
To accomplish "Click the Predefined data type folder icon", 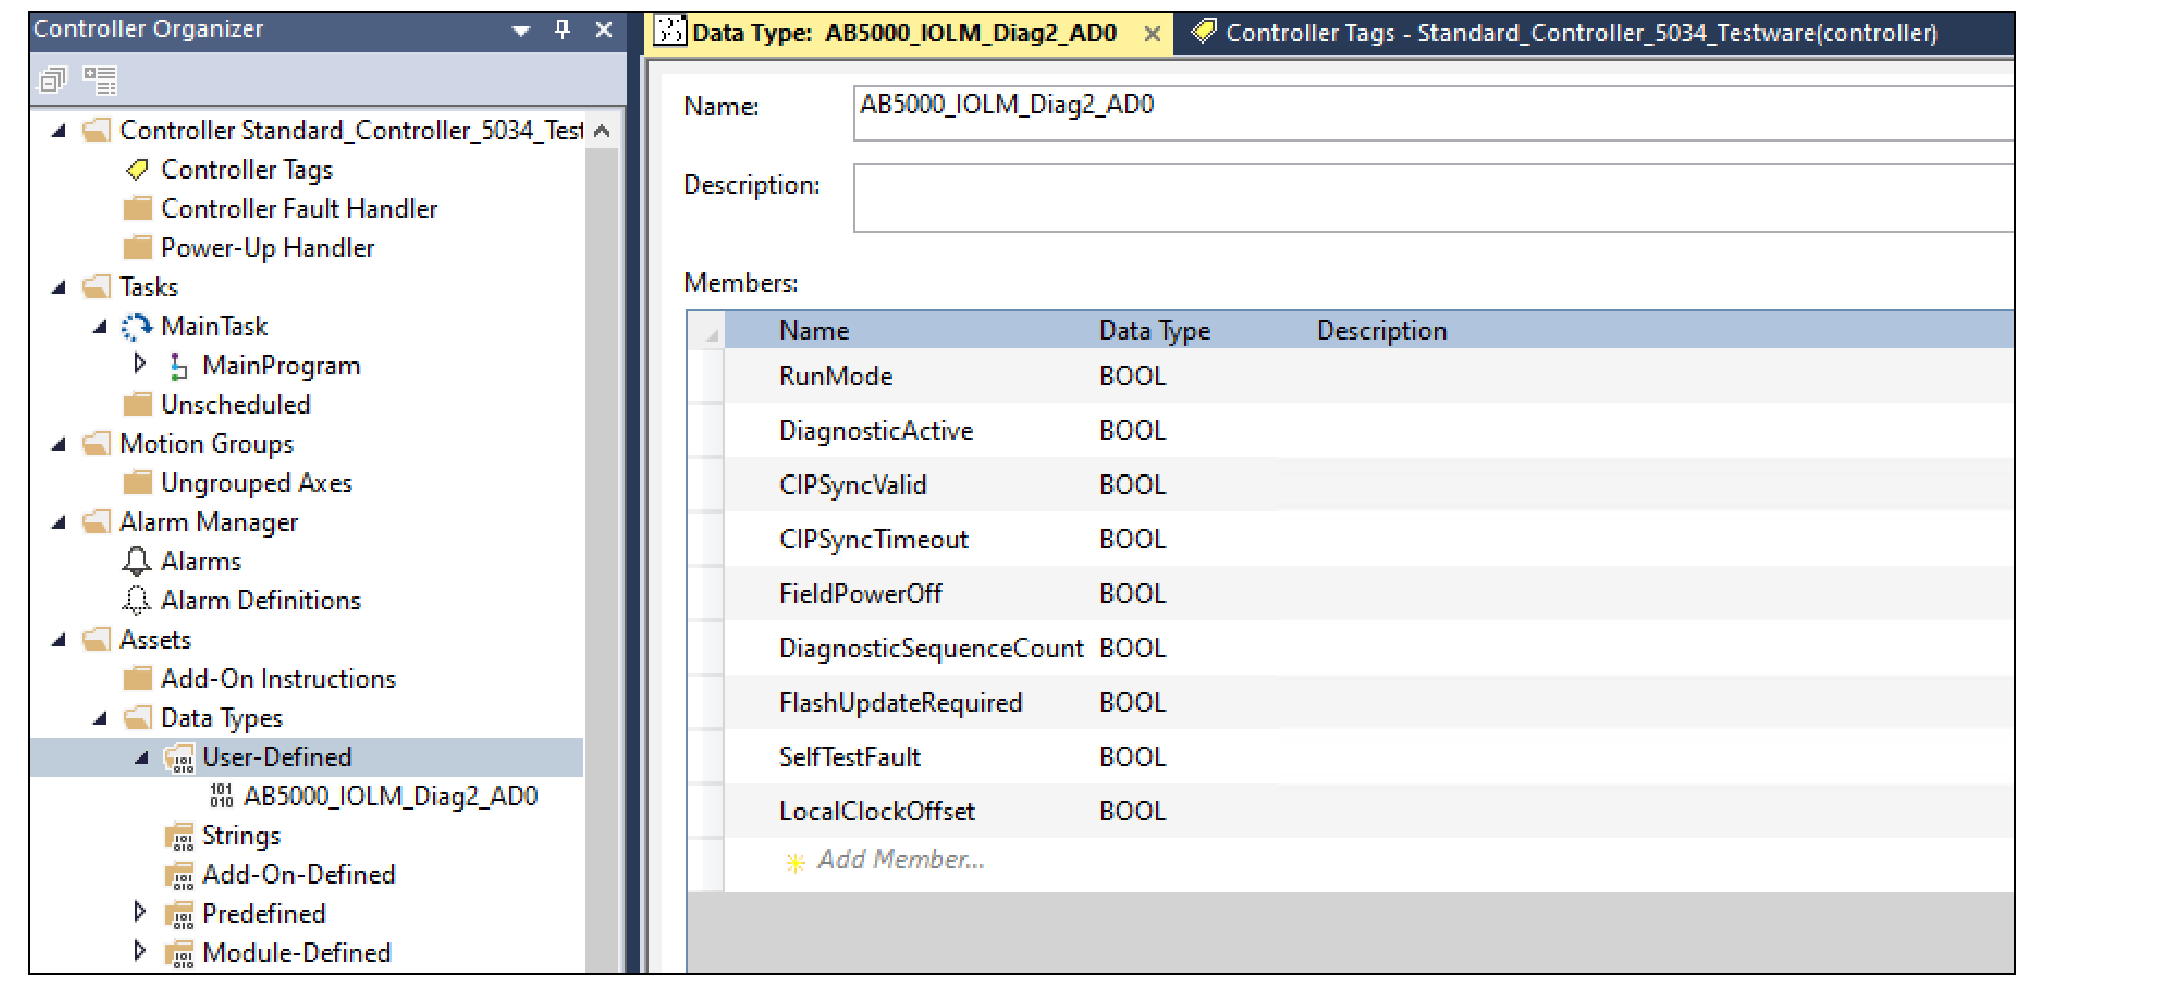I will click(179, 914).
